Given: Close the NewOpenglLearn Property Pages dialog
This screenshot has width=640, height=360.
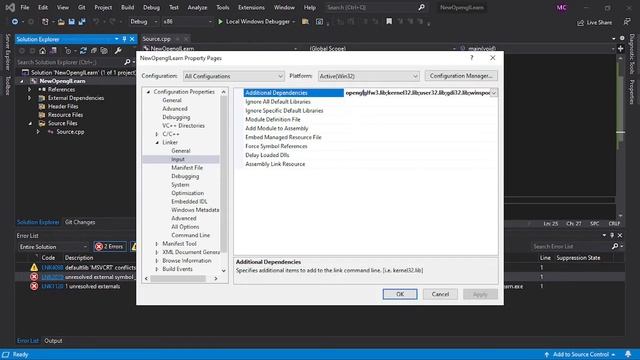Looking at the screenshot, I should (x=493, y=58).
